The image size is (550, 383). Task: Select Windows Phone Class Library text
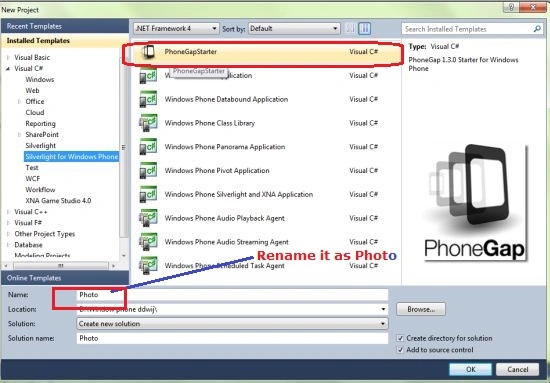pos(210,123)
